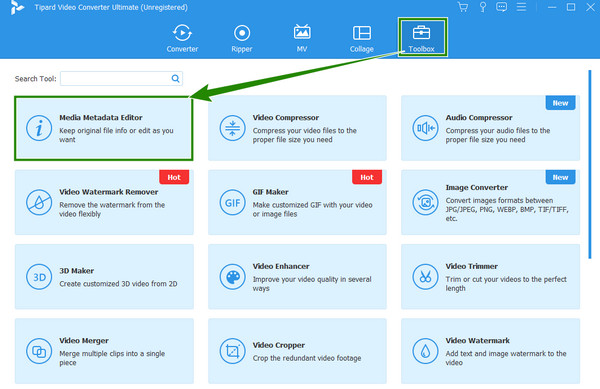Image resolution: width=600 pixels, height=389 pixels.
Task: Click 'Create customized 3D video from 2D' text
Action: (118, 284)
